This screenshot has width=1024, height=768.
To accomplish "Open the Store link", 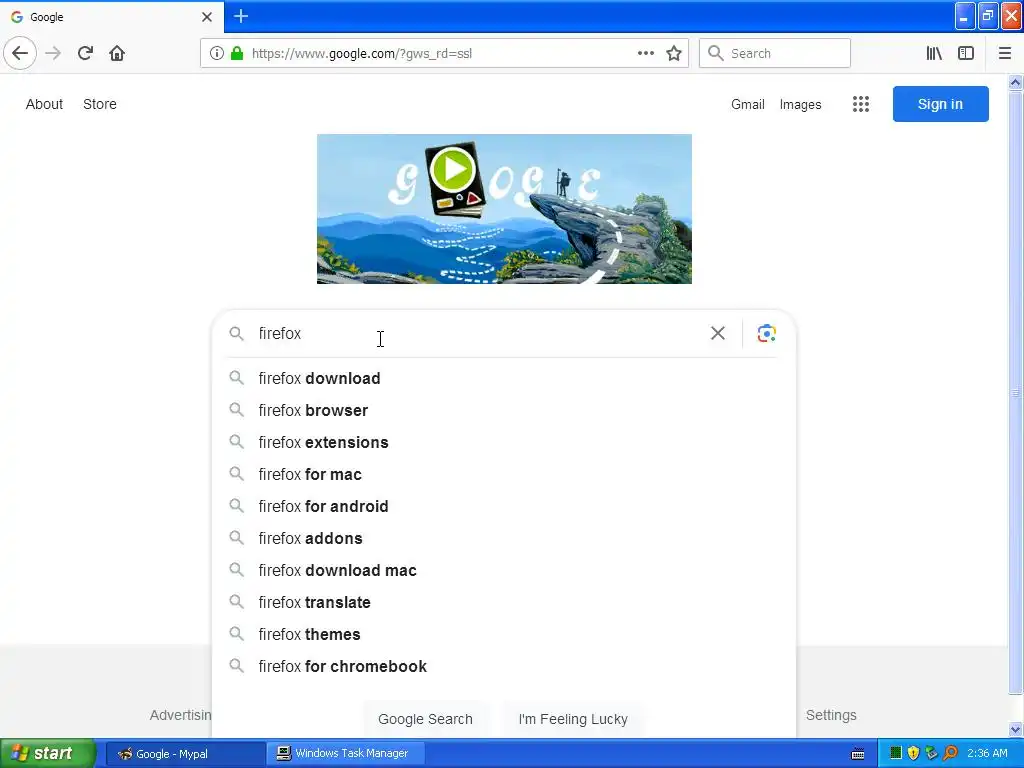I will coord(100,104).
